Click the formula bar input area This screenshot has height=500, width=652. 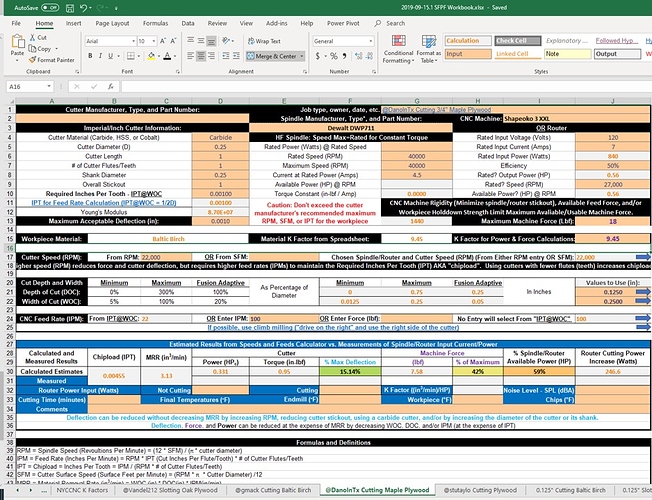click(386, 87)
